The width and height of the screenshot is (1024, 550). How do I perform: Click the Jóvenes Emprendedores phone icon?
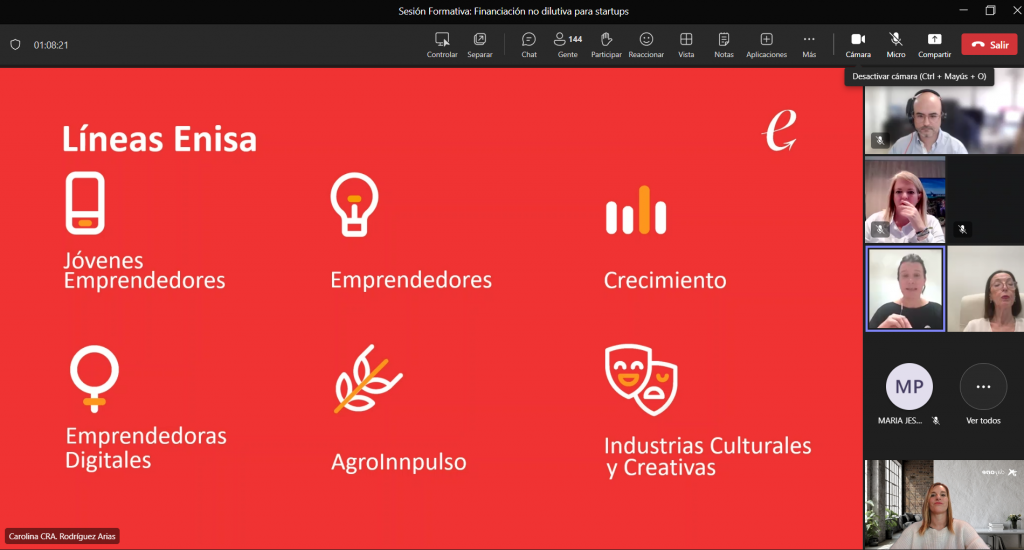pyautogui.click(x=85, y=203)
